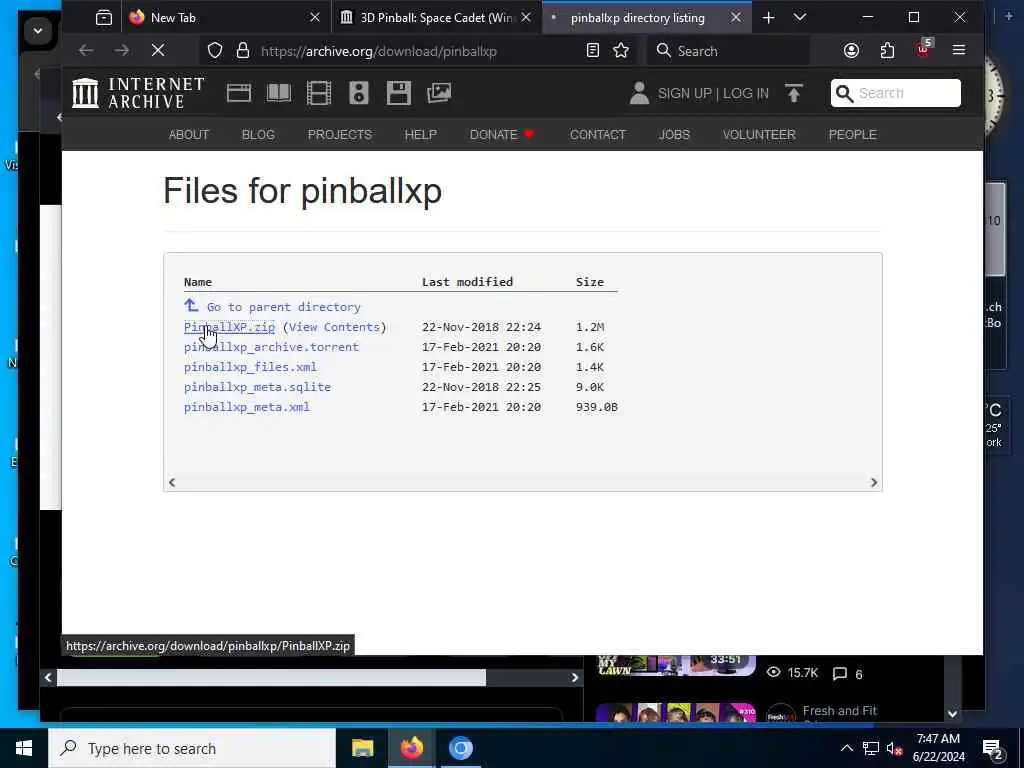1024x768 pixels.
Task: Open the VOLUNTEER menu item
Action: (x=759, y=135)
